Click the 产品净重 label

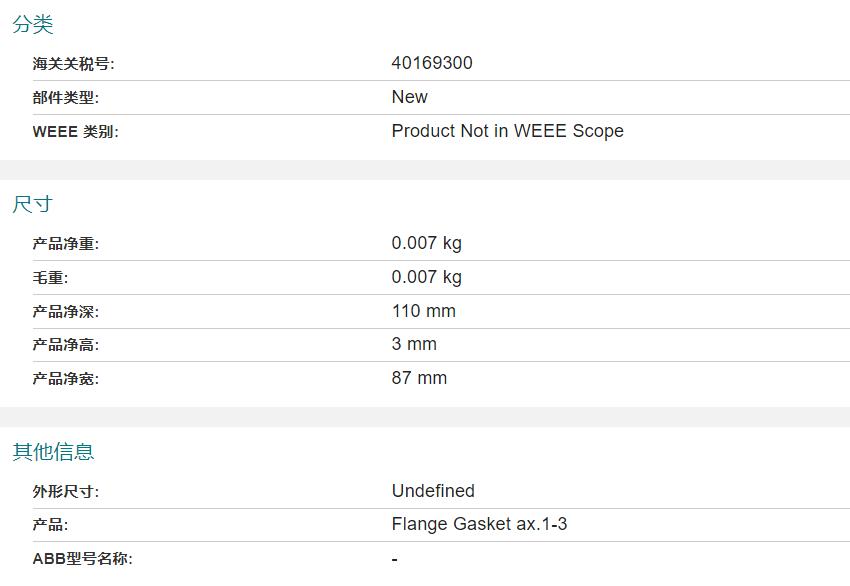(66, 244)
